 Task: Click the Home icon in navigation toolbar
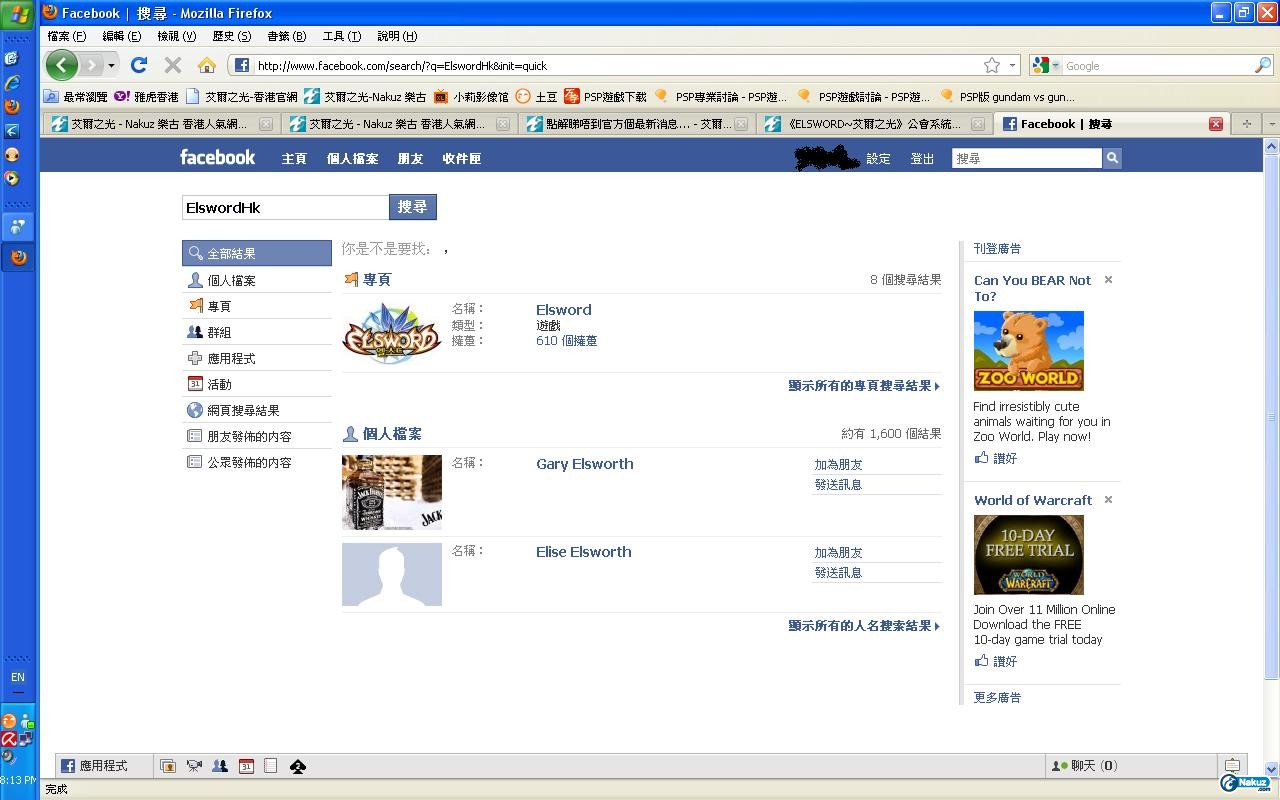pos(207,65)
